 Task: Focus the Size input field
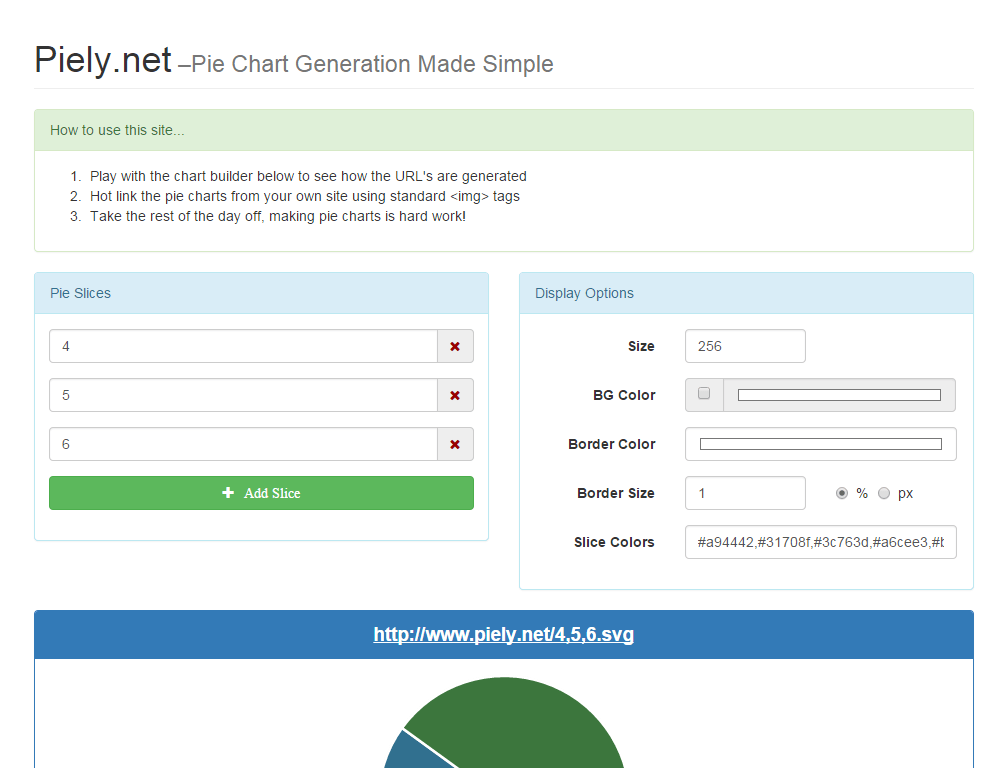point(746,346)
